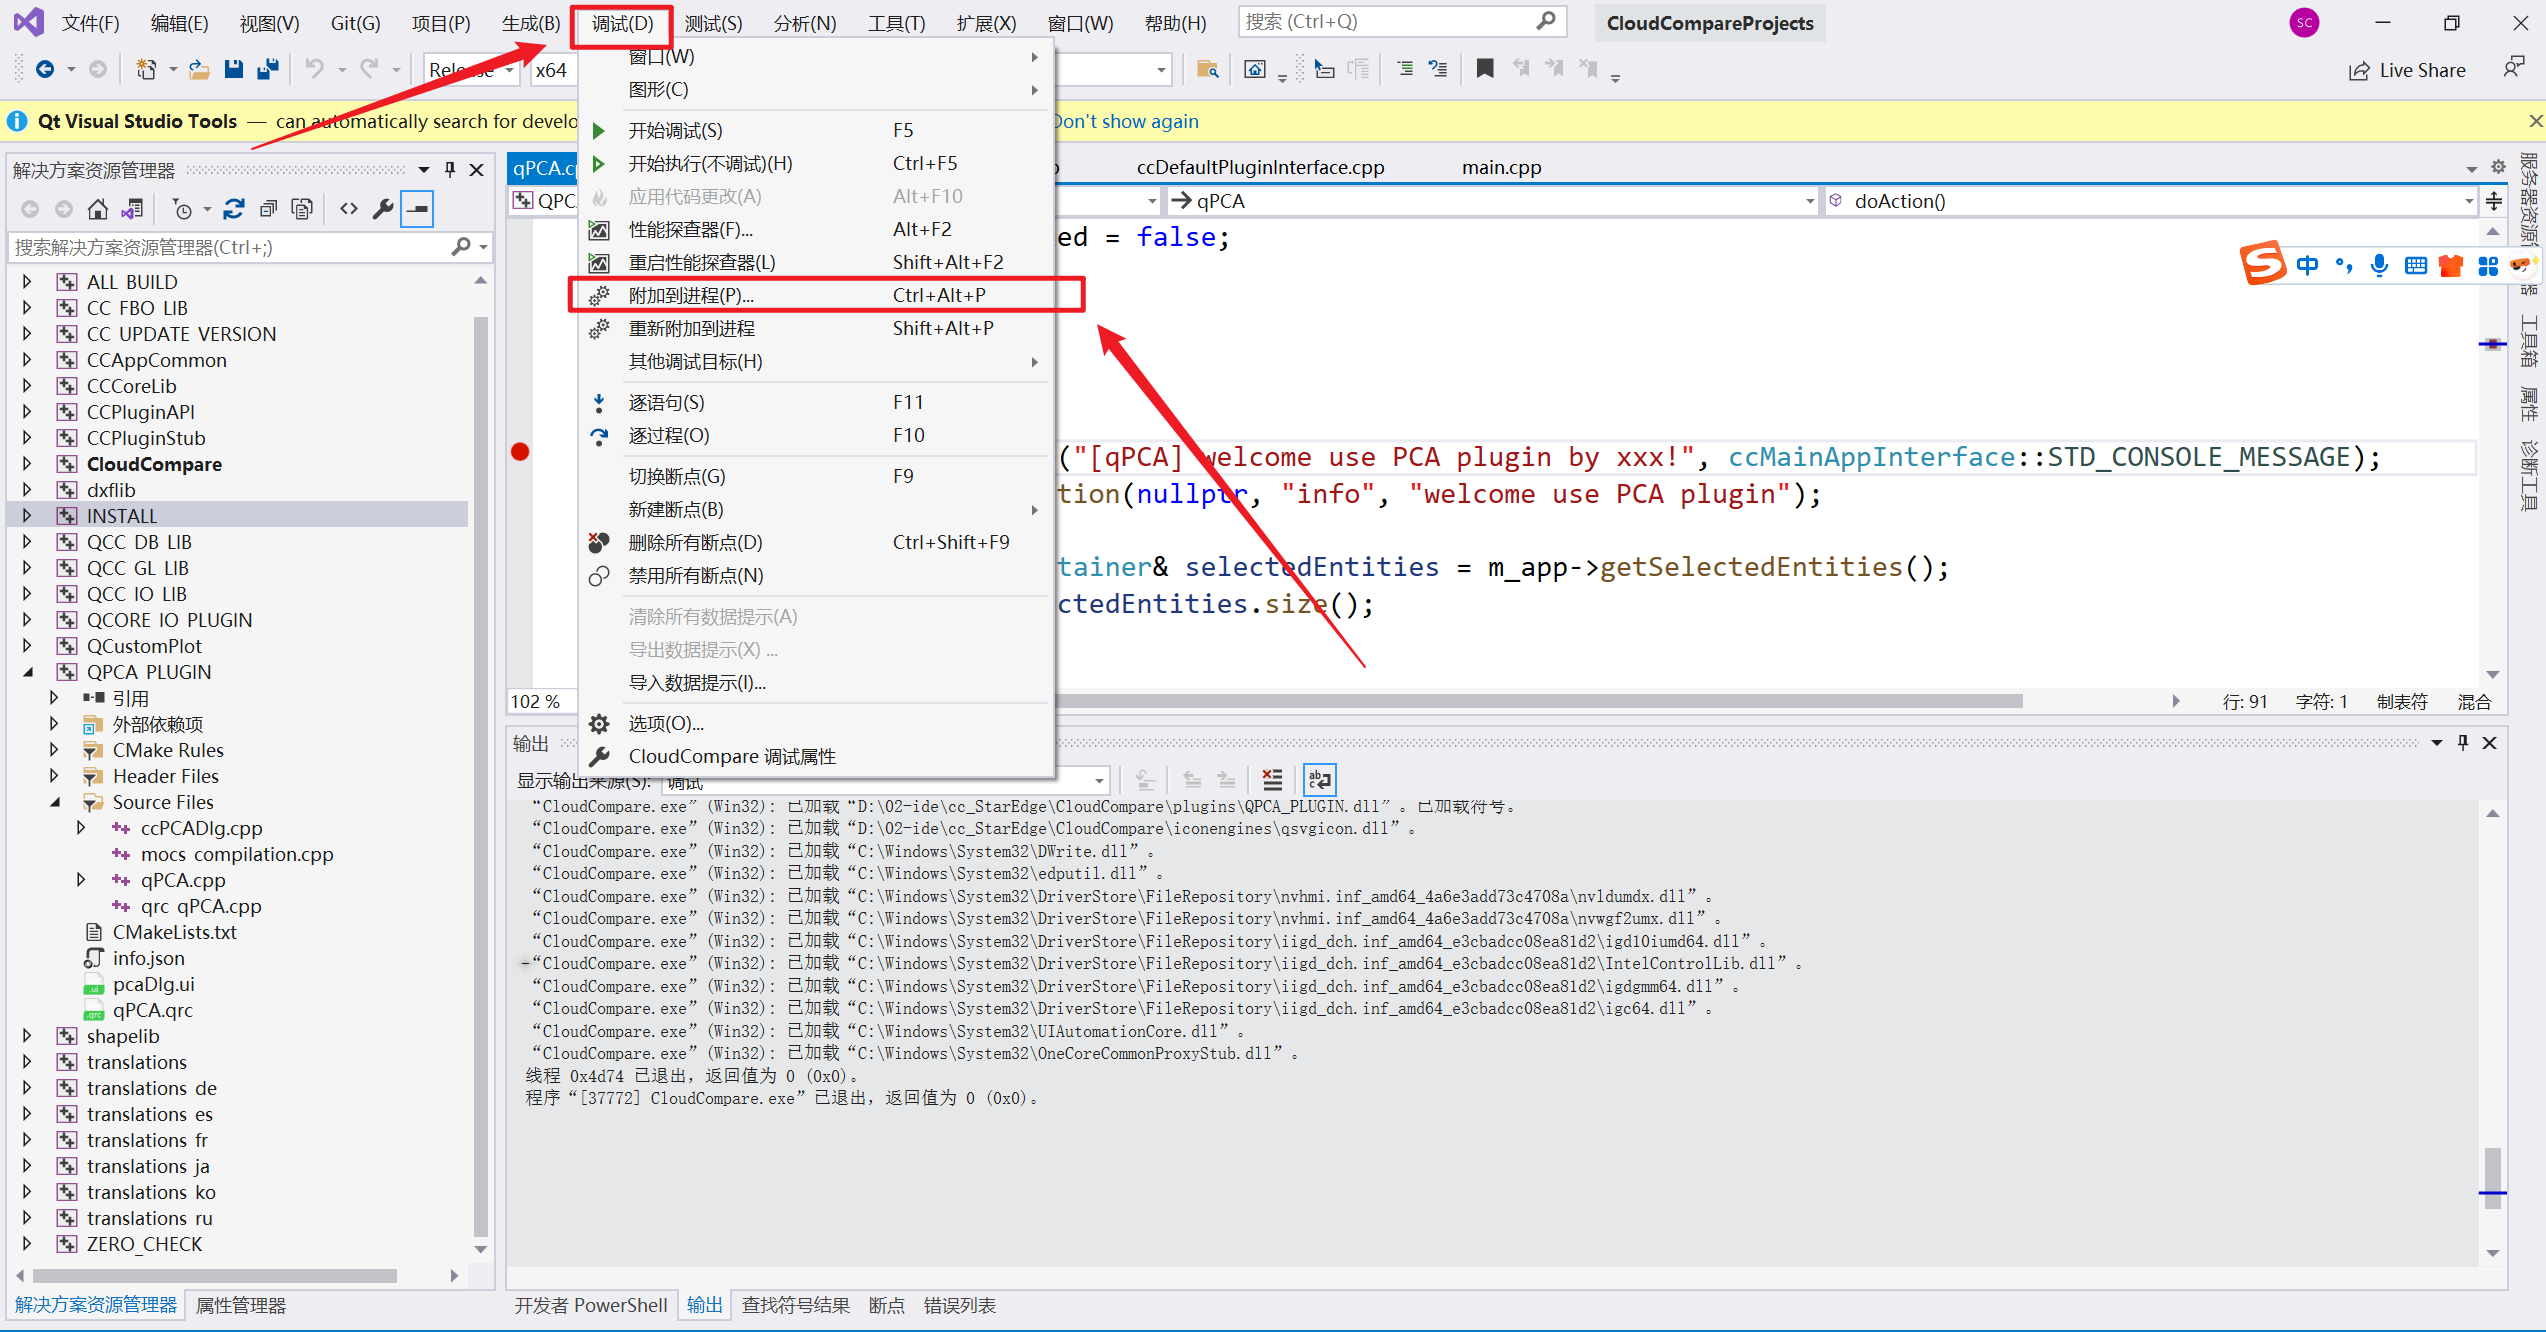Click Don't show again link

(x=1126, y=121)
